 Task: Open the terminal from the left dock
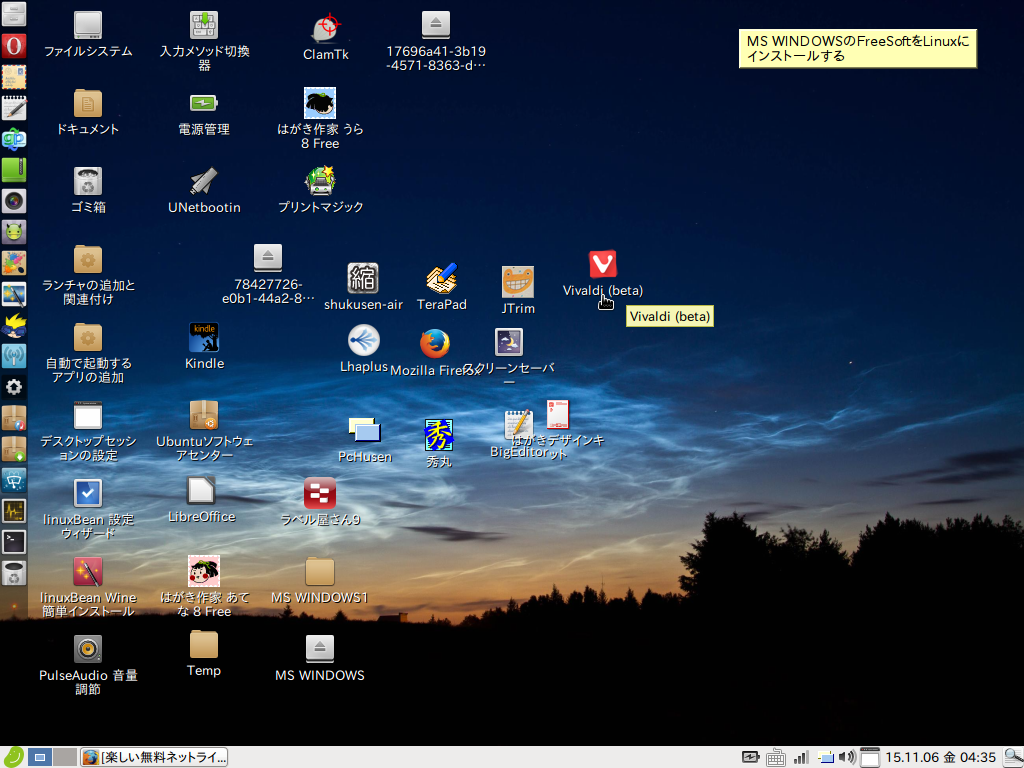[x=13, y=542]
